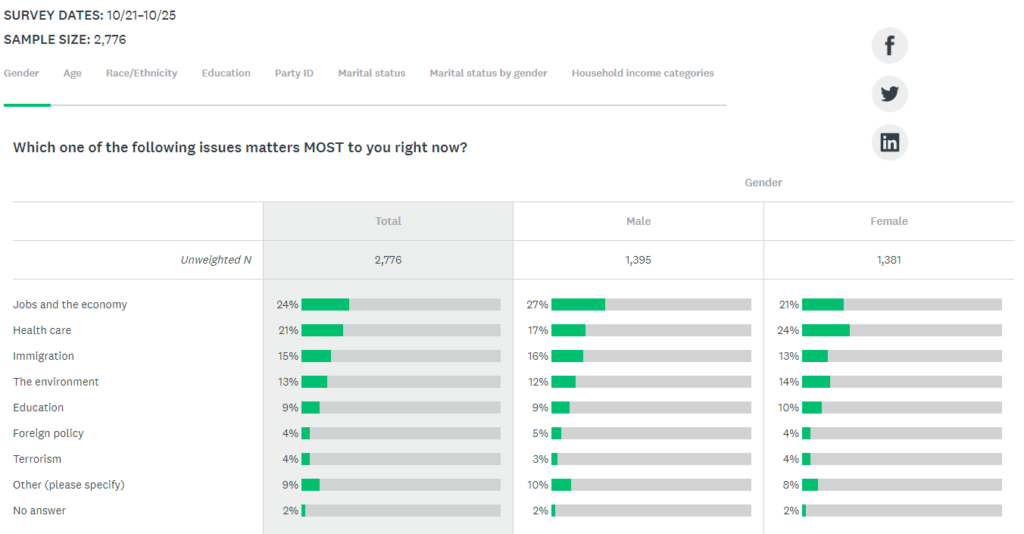Click the Female bar for Health care
1024x534 pixels.
[902, 330]
